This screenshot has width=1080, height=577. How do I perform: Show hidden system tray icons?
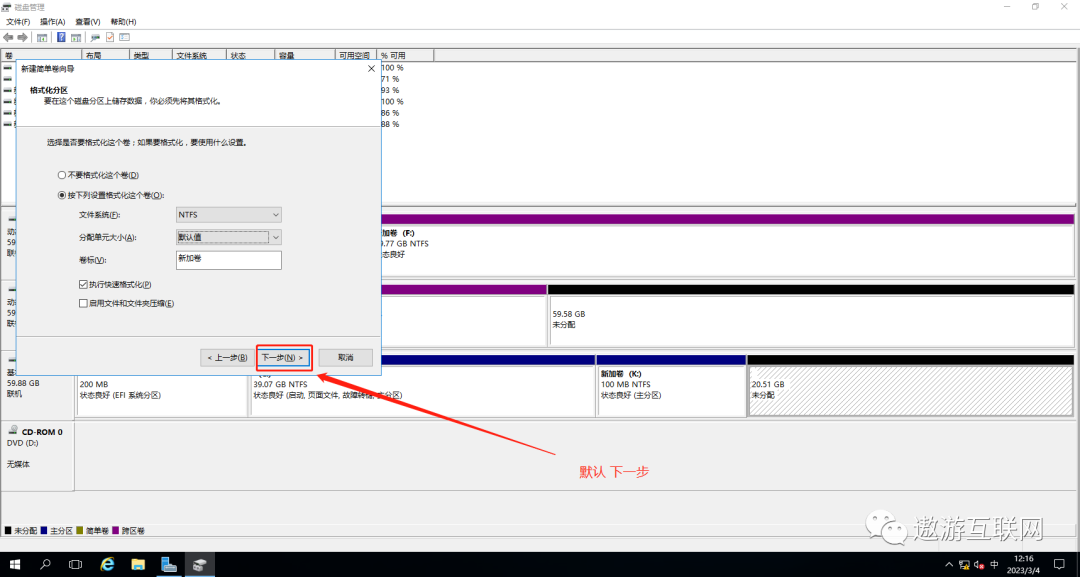[x=949, y=565]
